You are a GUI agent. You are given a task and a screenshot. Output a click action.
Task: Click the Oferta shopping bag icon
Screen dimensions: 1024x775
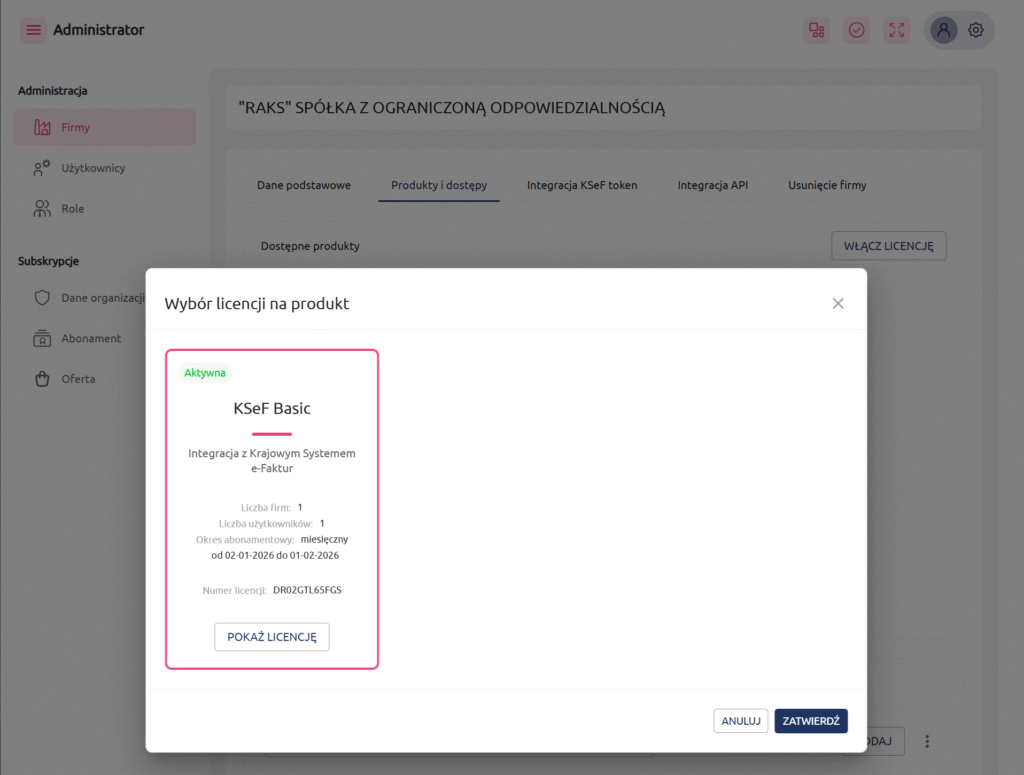[42, 379]
